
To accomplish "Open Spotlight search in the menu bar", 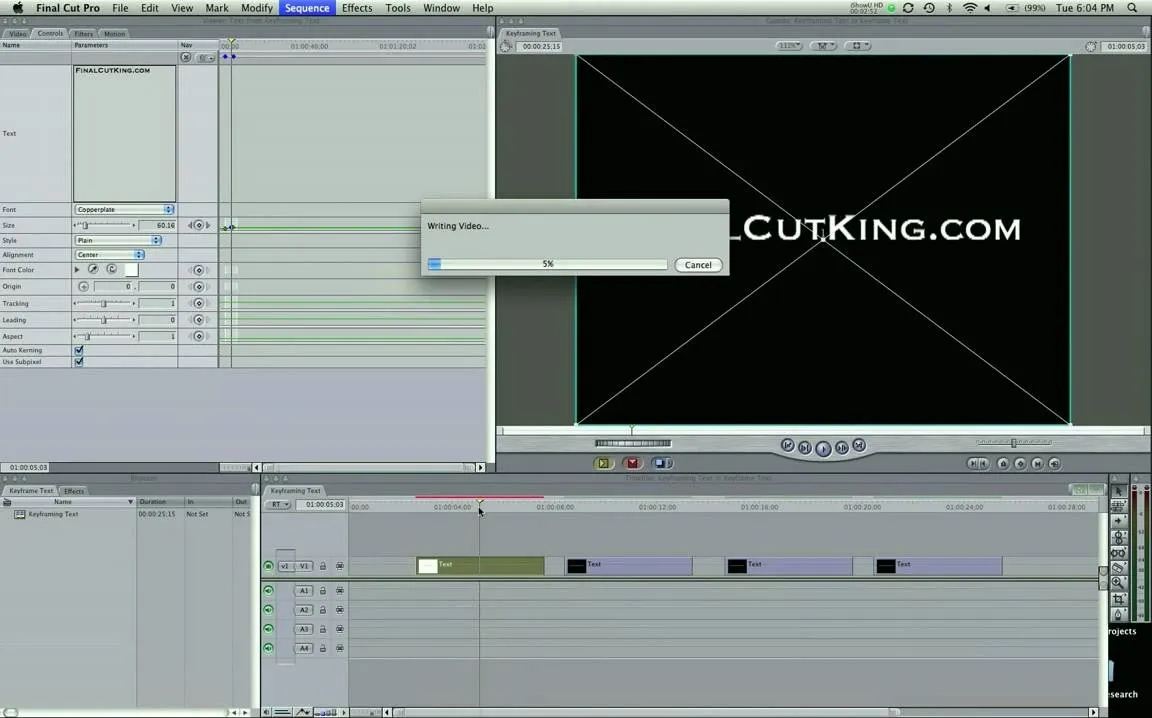I will coord(1132,8).
